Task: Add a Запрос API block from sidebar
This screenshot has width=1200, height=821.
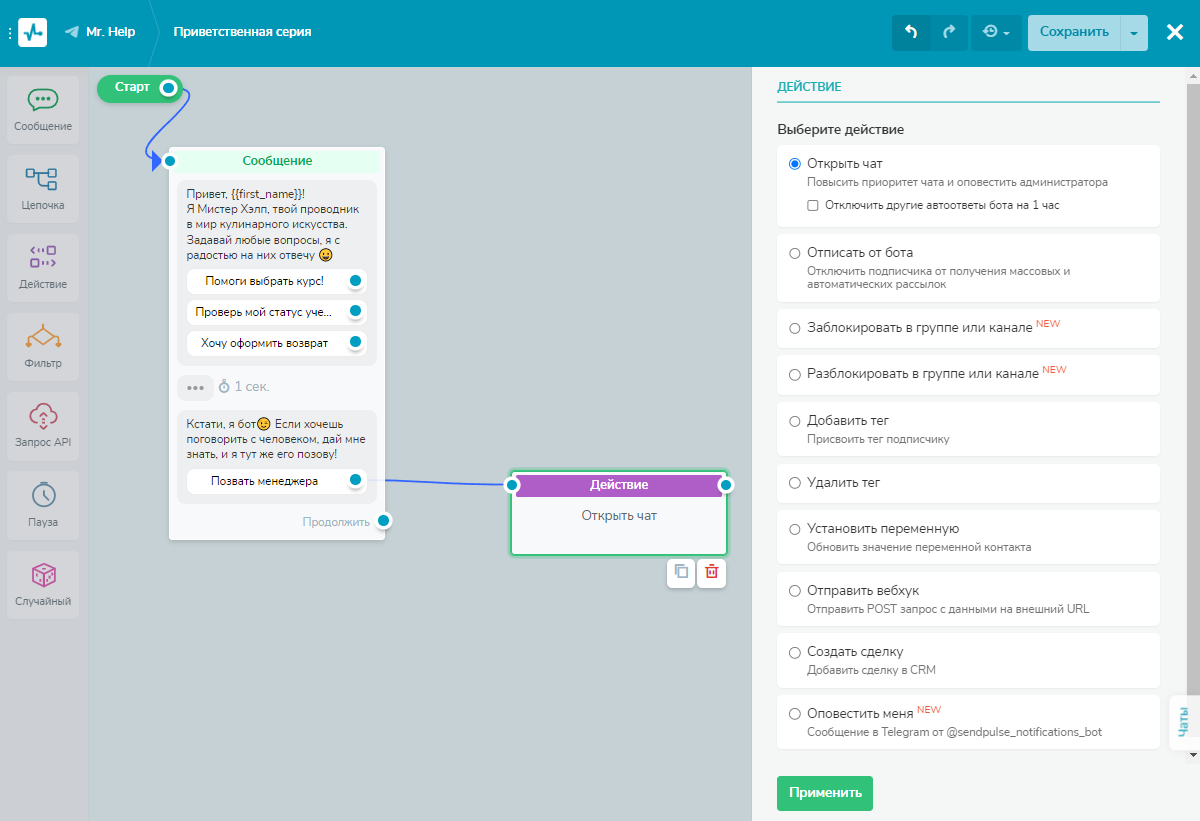Action: [43, 425]
